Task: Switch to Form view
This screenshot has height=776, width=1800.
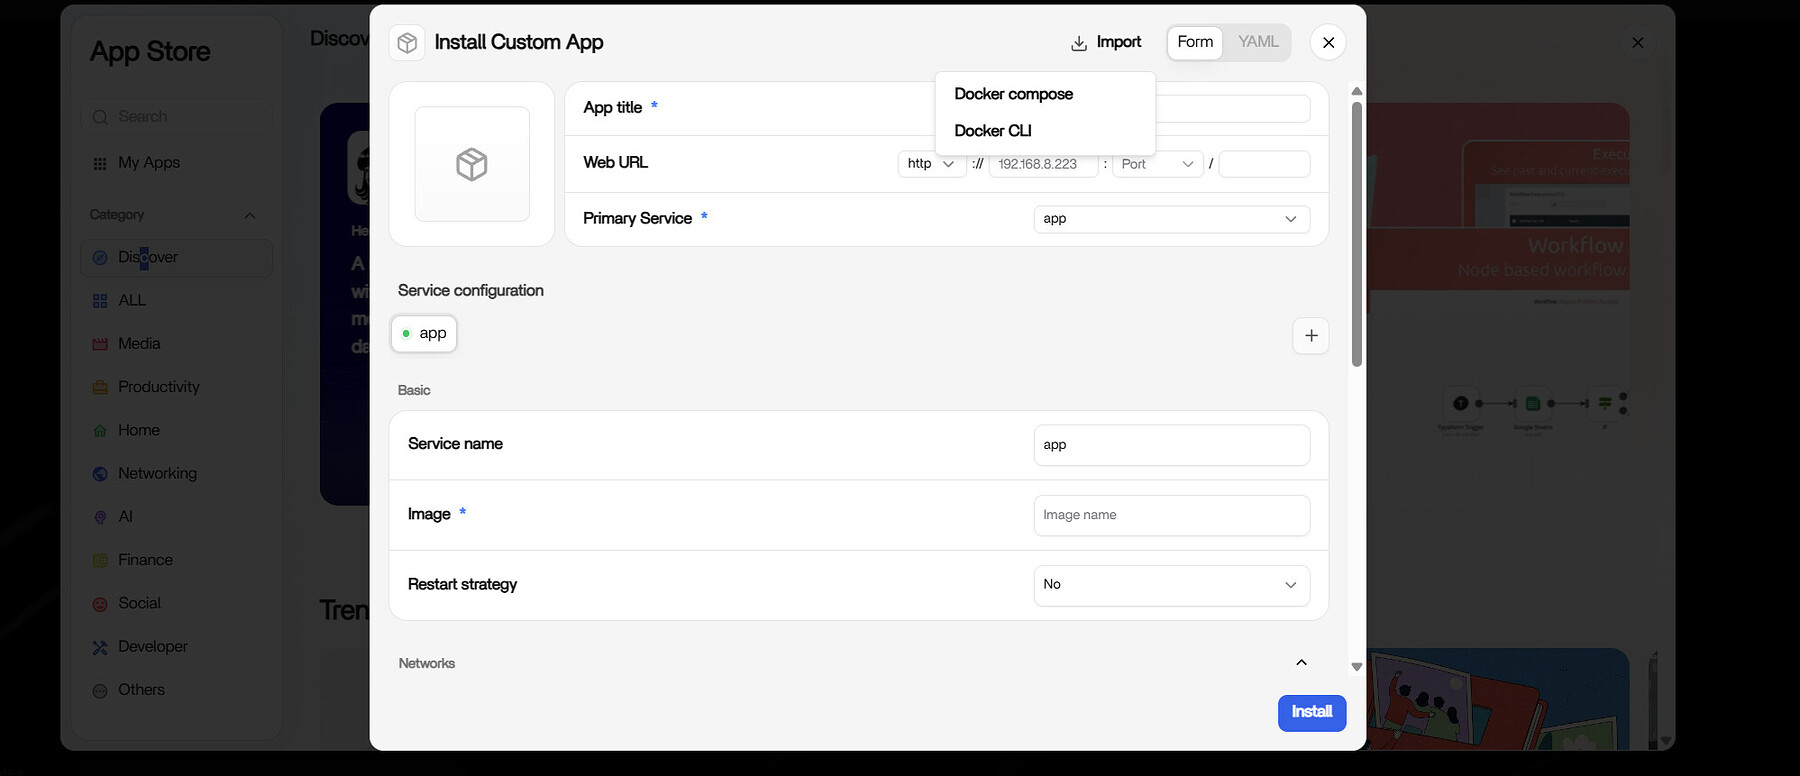Action: (1195, 42)
